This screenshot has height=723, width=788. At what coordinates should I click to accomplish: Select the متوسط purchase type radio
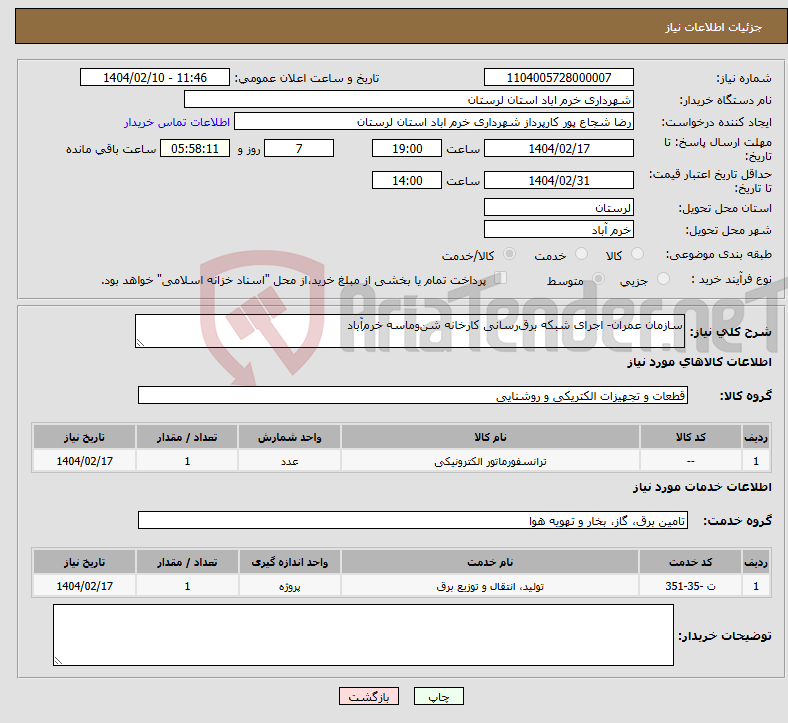coord(598,279)
